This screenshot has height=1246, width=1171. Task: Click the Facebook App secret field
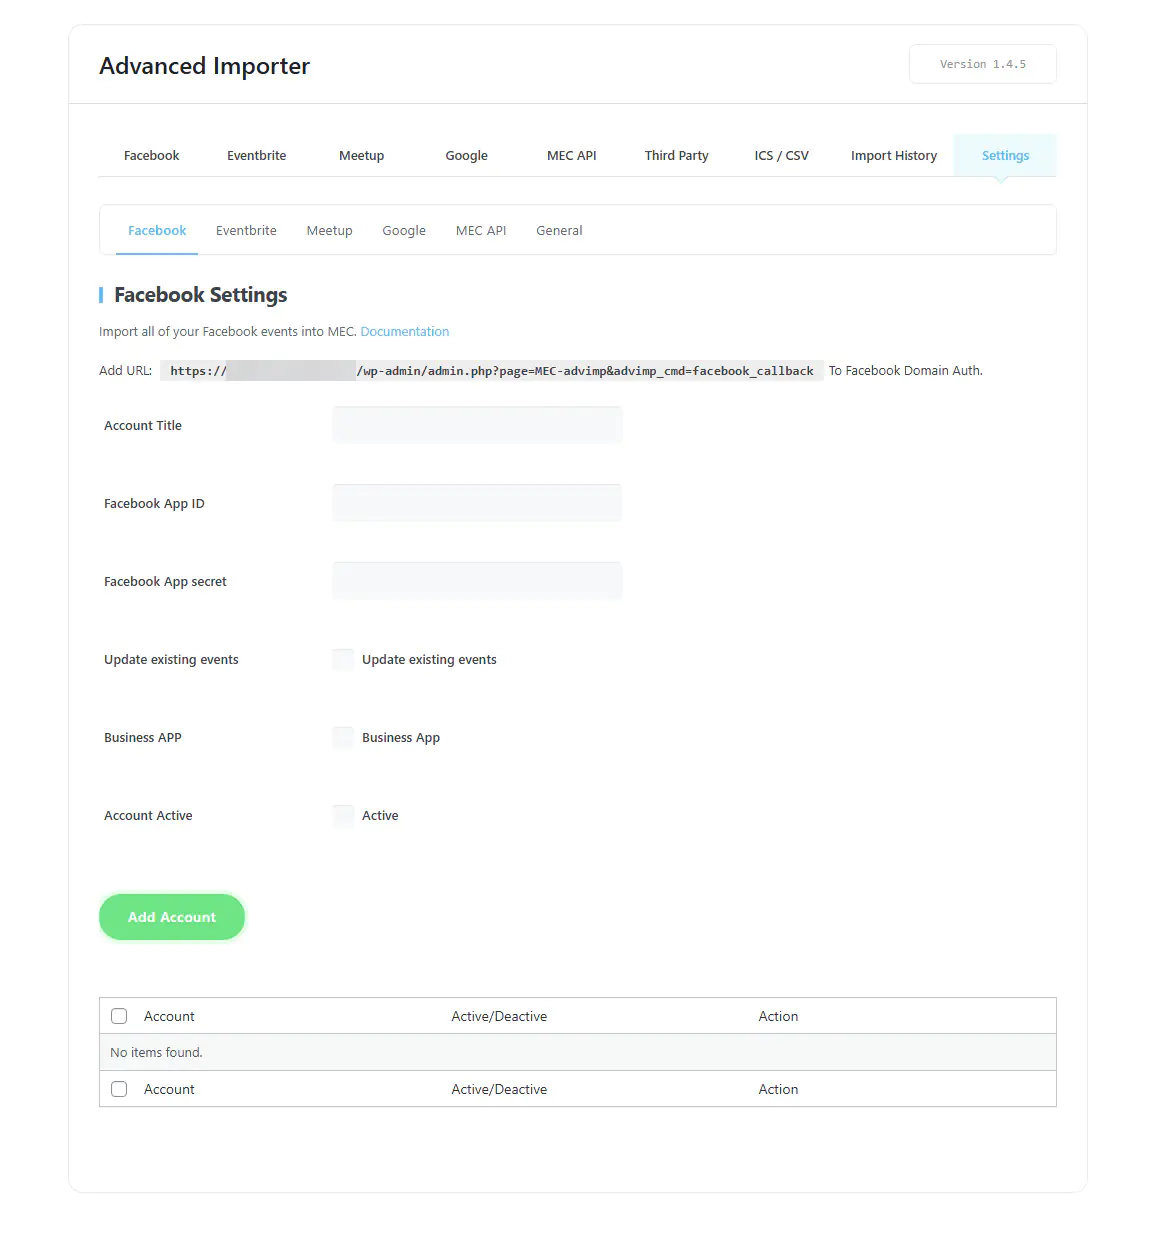click(477, 581)
